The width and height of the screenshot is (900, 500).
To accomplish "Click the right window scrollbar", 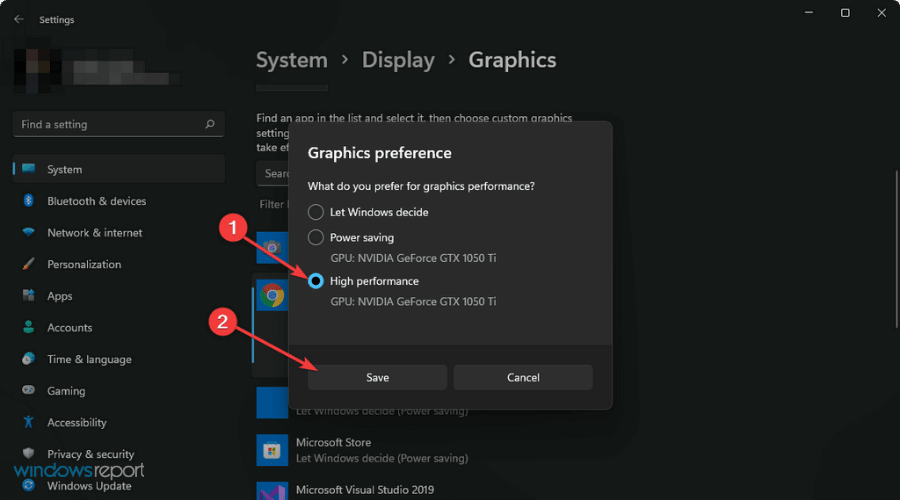I will pyautogui.click(x=896, y=249).
